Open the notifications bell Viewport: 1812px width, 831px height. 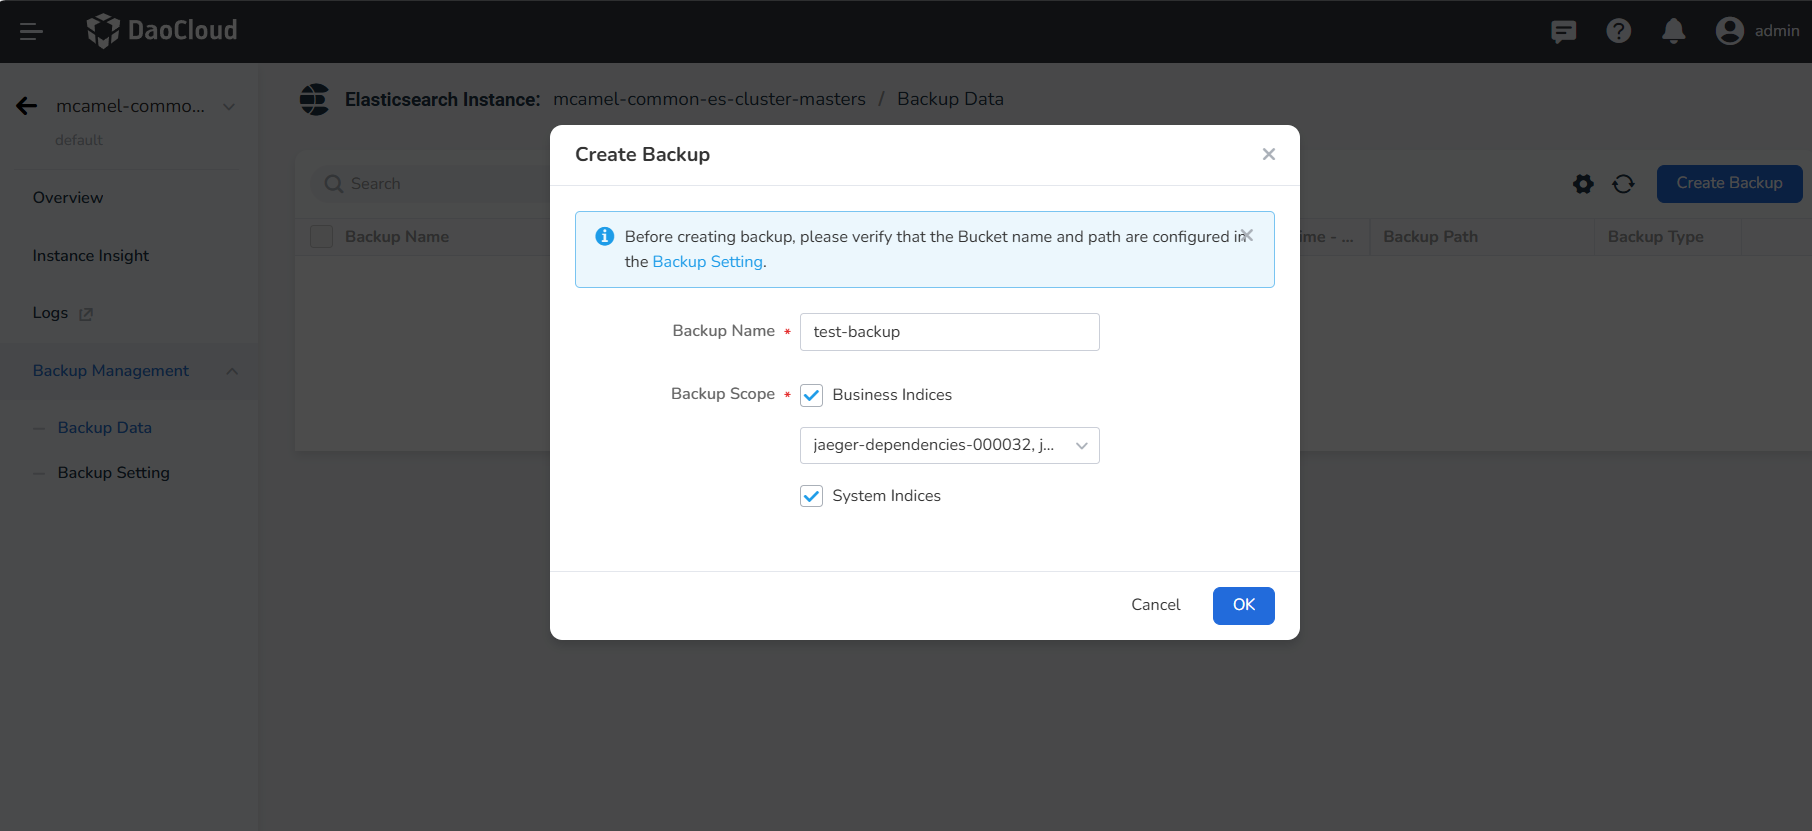click(x=1673, y=31)
